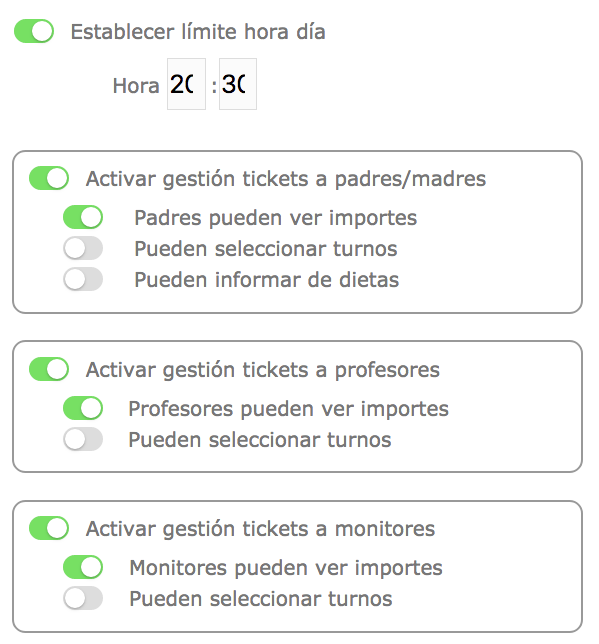Click Activar gestión tickets a padres/madres label
599x644 pixels.
coord(286,179)
